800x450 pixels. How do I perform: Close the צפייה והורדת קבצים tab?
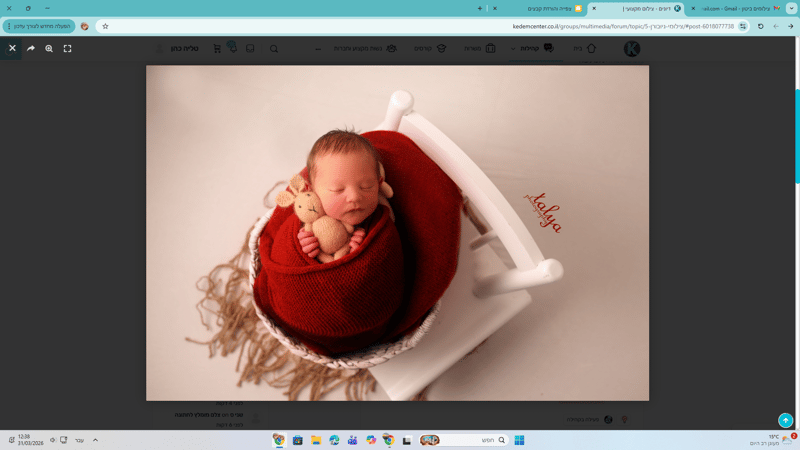tap(495, 9)
